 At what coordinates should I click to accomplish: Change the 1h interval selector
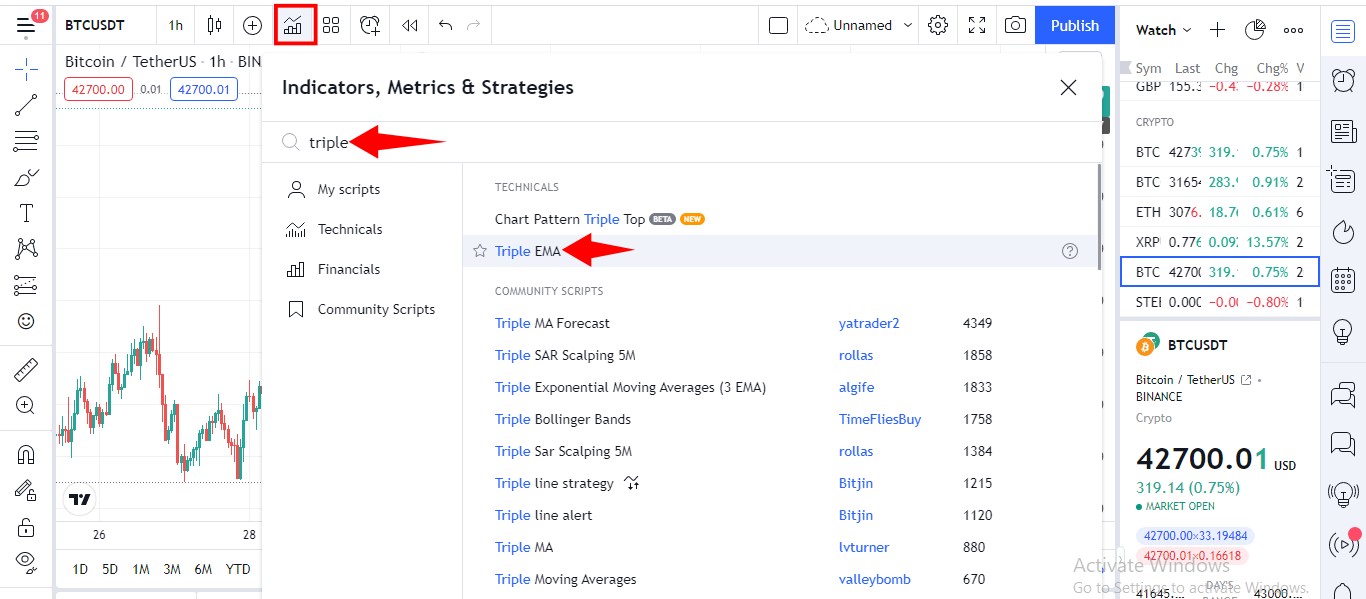pyautogui.click(x=176, y=25)
